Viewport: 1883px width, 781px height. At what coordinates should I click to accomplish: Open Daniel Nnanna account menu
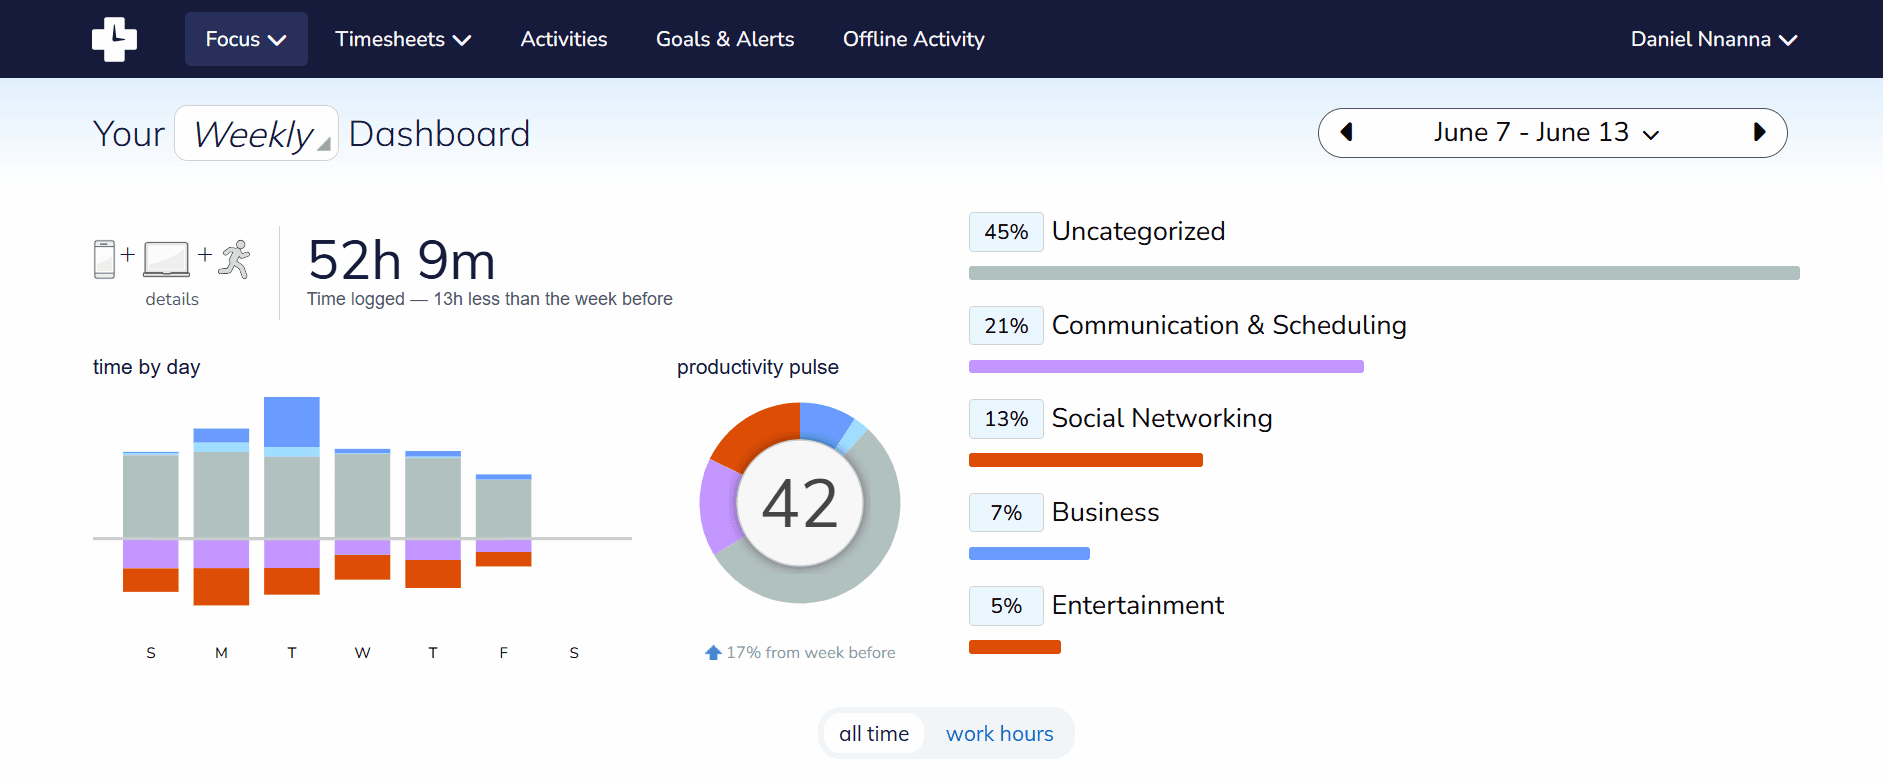tap(1714, 39)
